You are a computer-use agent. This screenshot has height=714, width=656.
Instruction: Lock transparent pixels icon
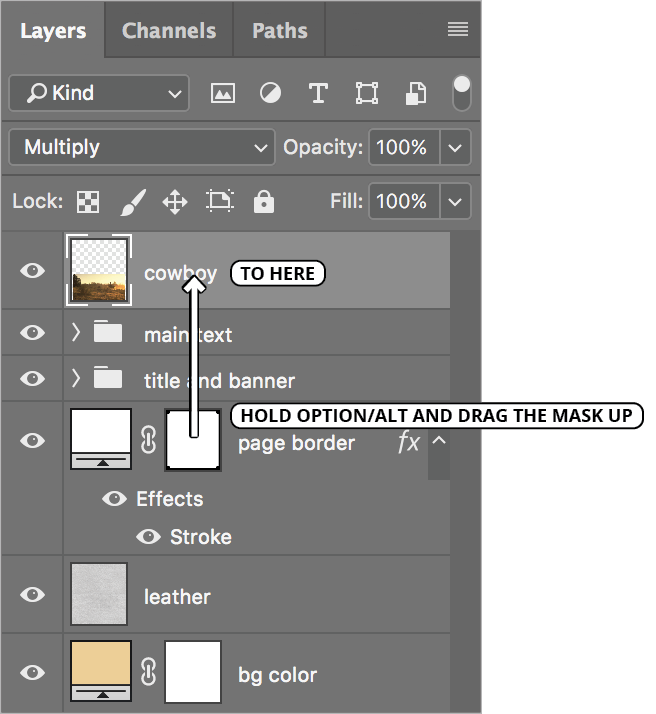pos(88,201)
